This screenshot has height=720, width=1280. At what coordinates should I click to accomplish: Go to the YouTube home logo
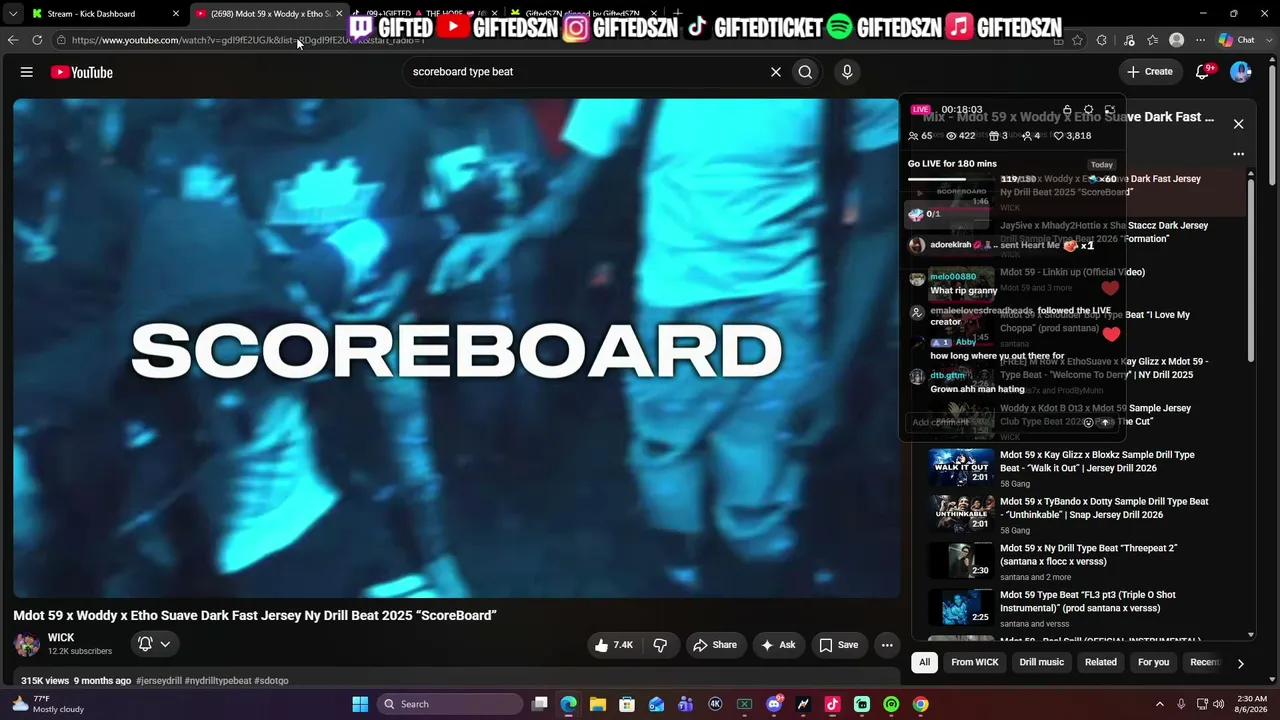click(82, 72)
